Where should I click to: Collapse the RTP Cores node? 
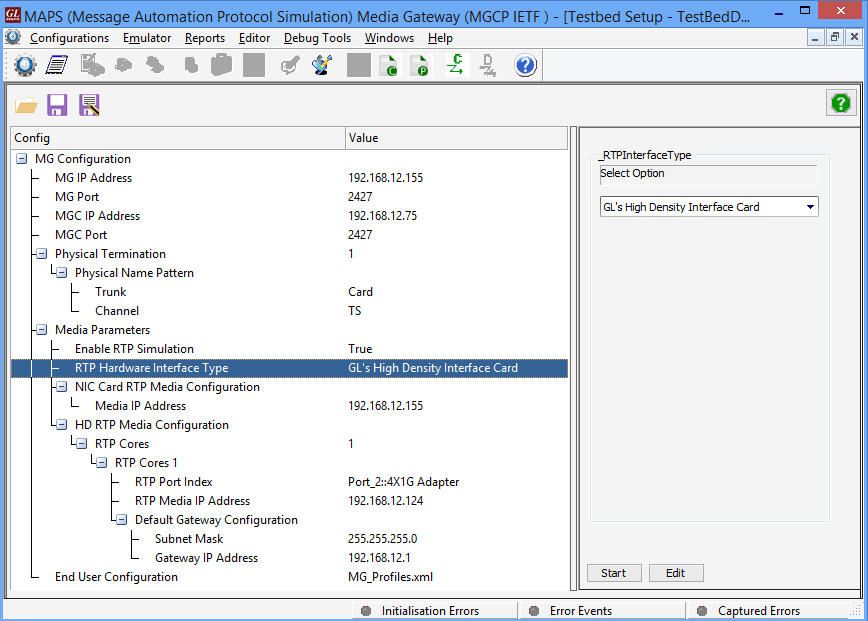pos(81,444)
